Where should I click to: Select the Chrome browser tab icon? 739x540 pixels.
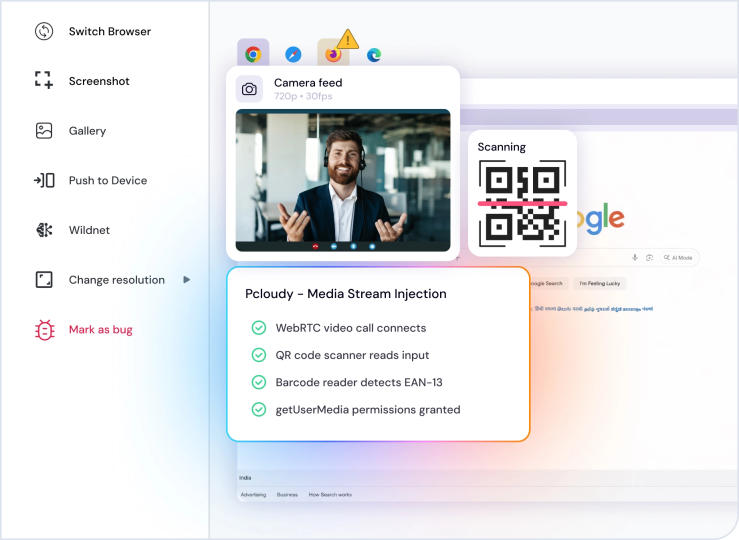point(253,54)
